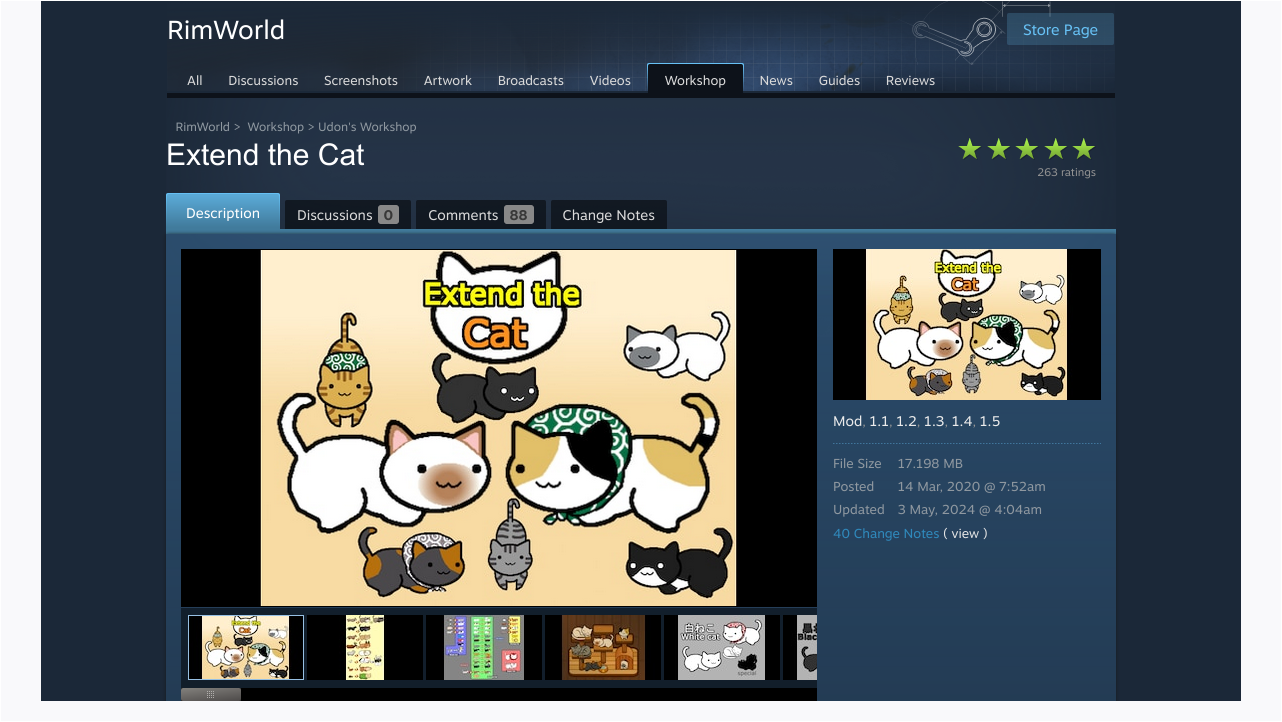
Task: Select the Guides tab
Action: (x=839, y=80)
